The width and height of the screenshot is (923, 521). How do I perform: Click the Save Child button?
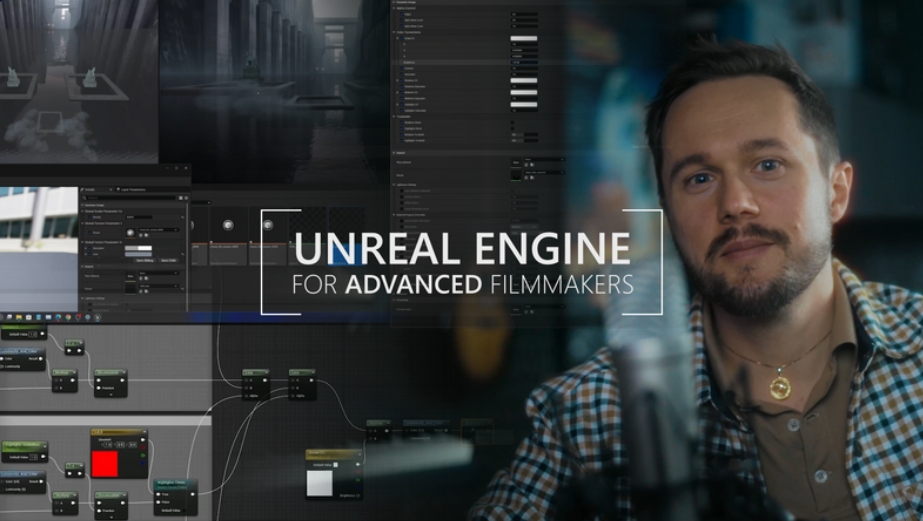[x=168, y=260]
